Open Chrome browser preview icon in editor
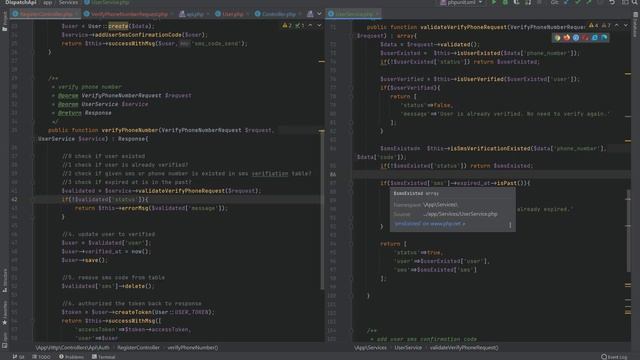 tap(558, 38)
